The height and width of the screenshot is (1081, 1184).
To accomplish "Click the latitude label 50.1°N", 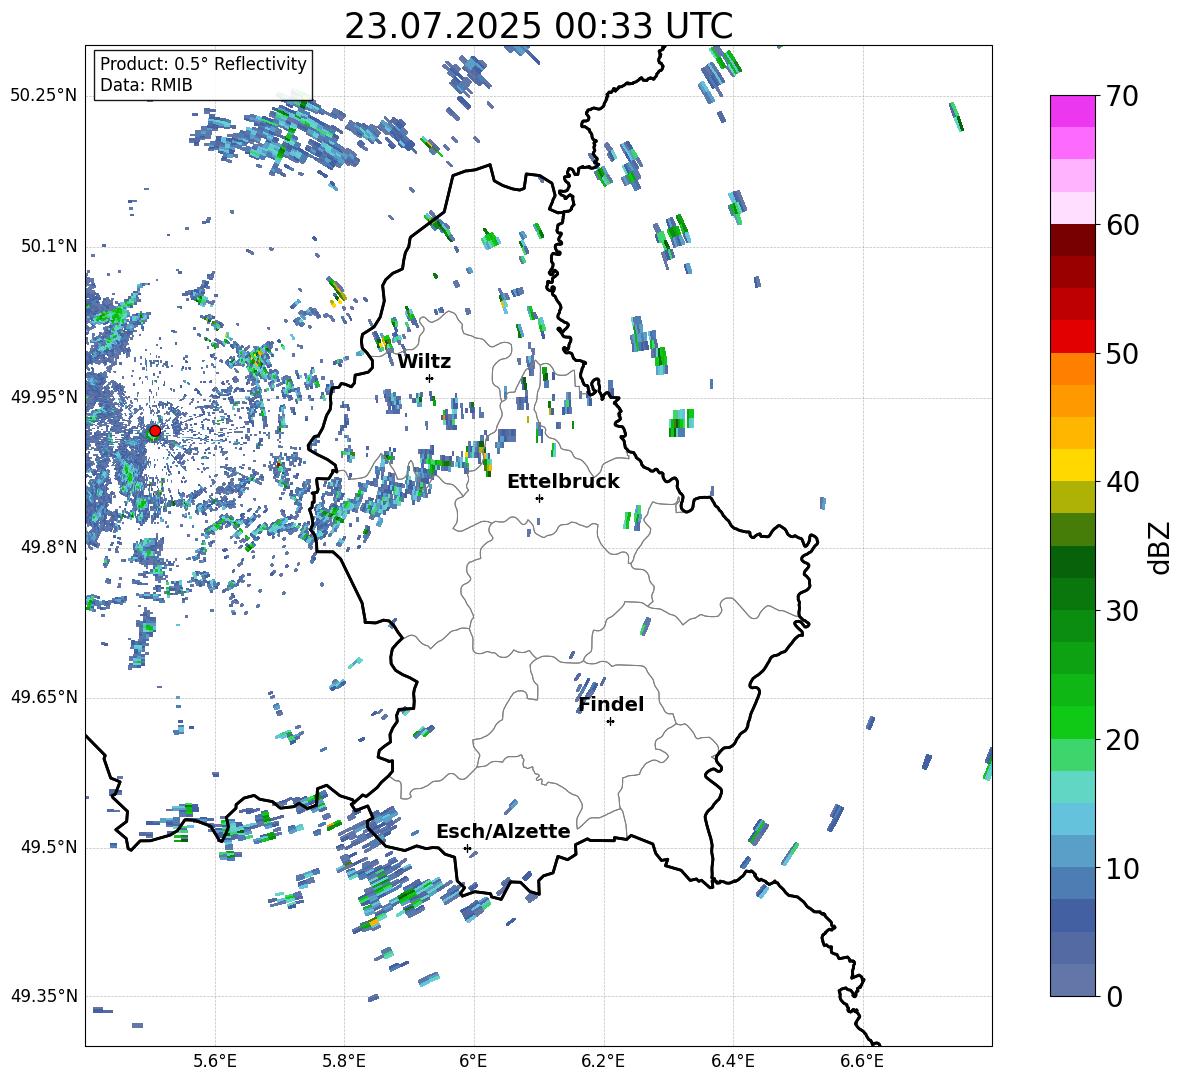I will coord(48,246).
